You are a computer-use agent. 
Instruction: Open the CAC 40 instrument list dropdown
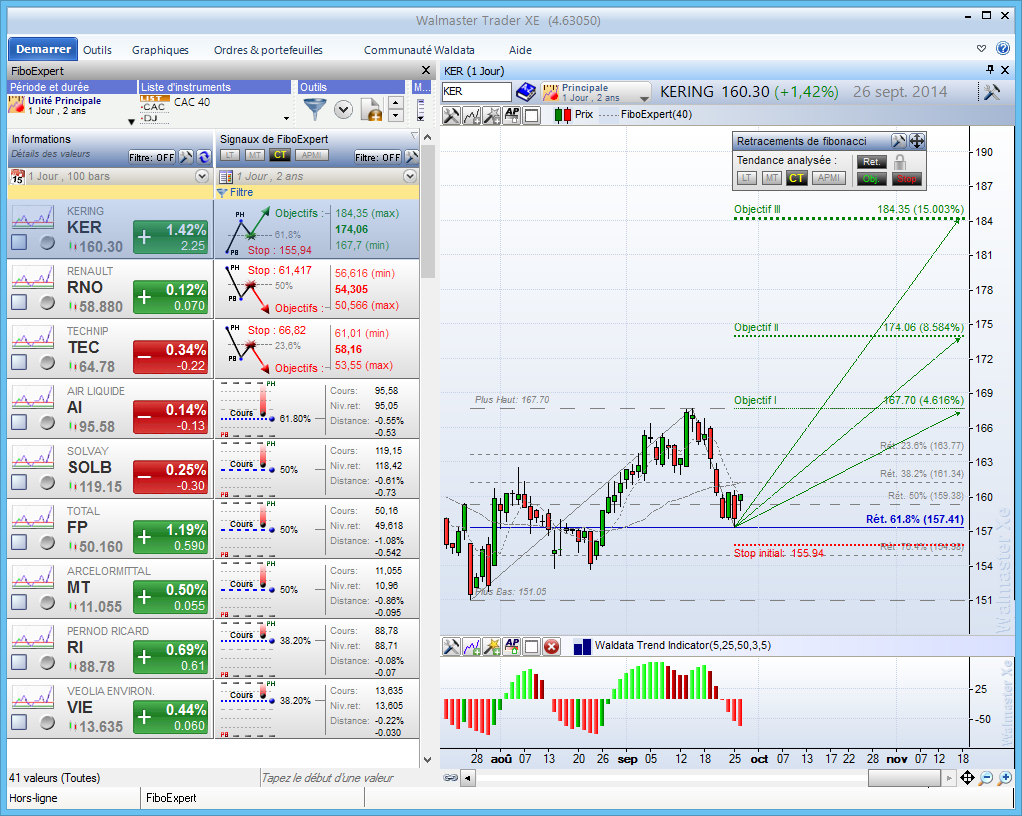(286, 118)
